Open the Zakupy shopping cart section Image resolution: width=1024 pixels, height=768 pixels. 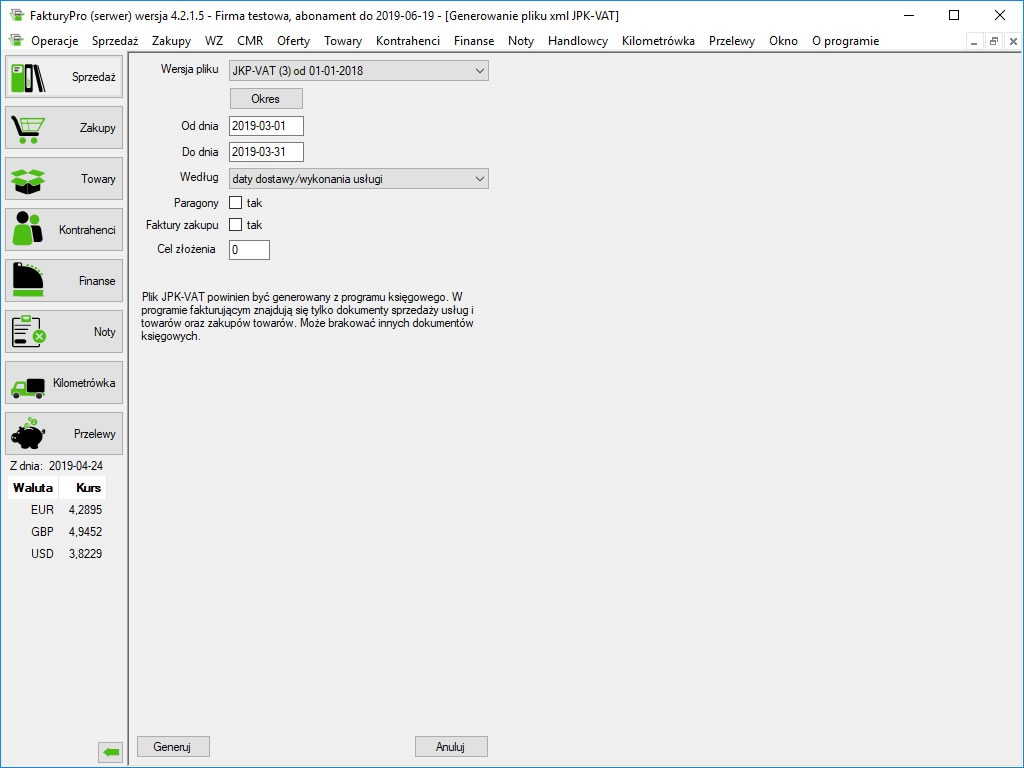[x=64, y=128]
